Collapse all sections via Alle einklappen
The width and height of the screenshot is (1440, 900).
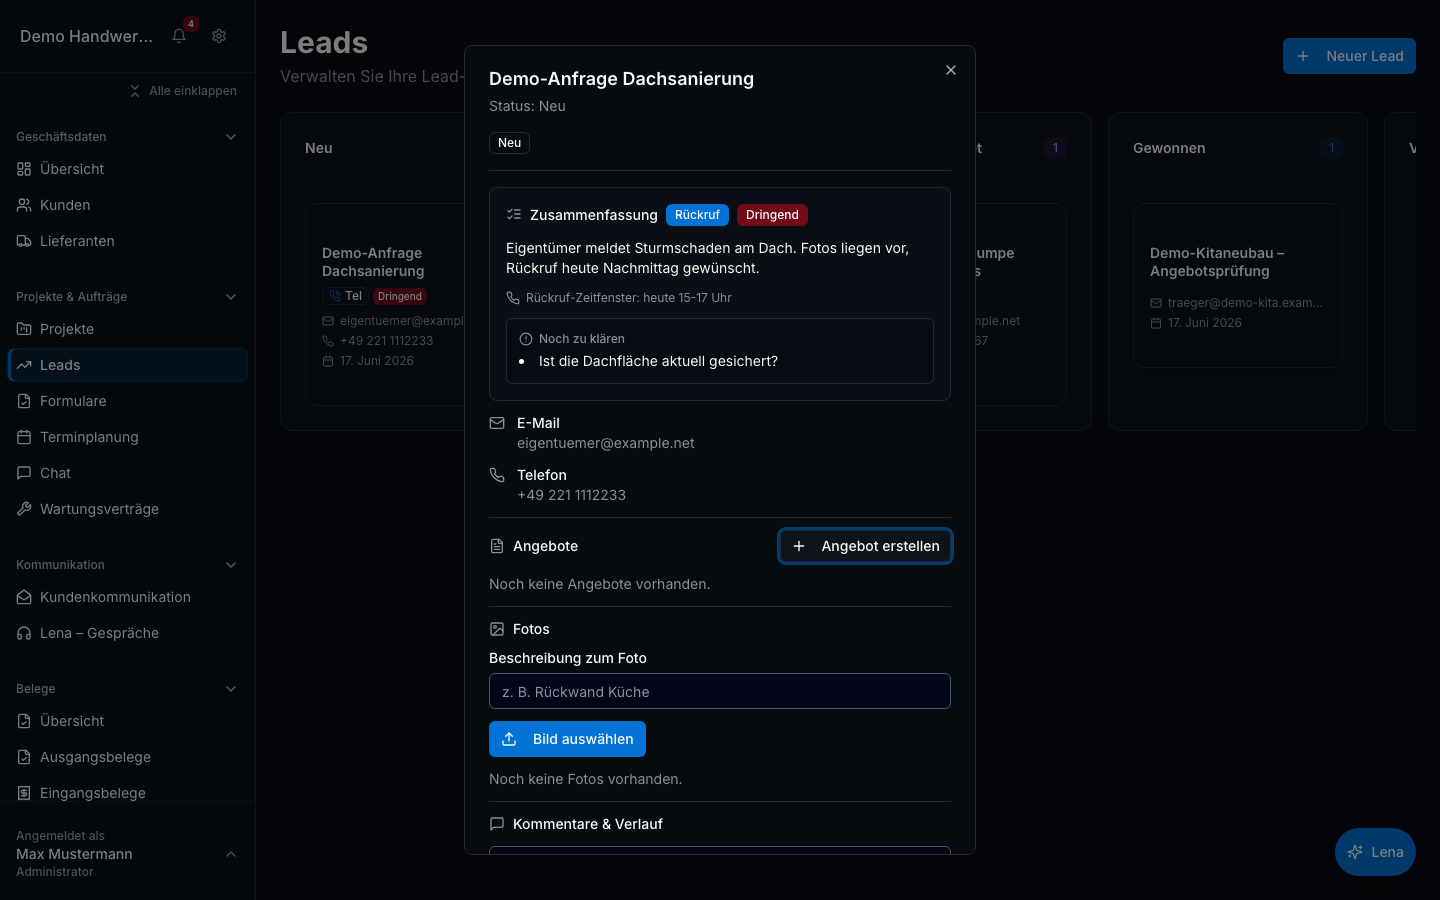[x=183, y=91]
